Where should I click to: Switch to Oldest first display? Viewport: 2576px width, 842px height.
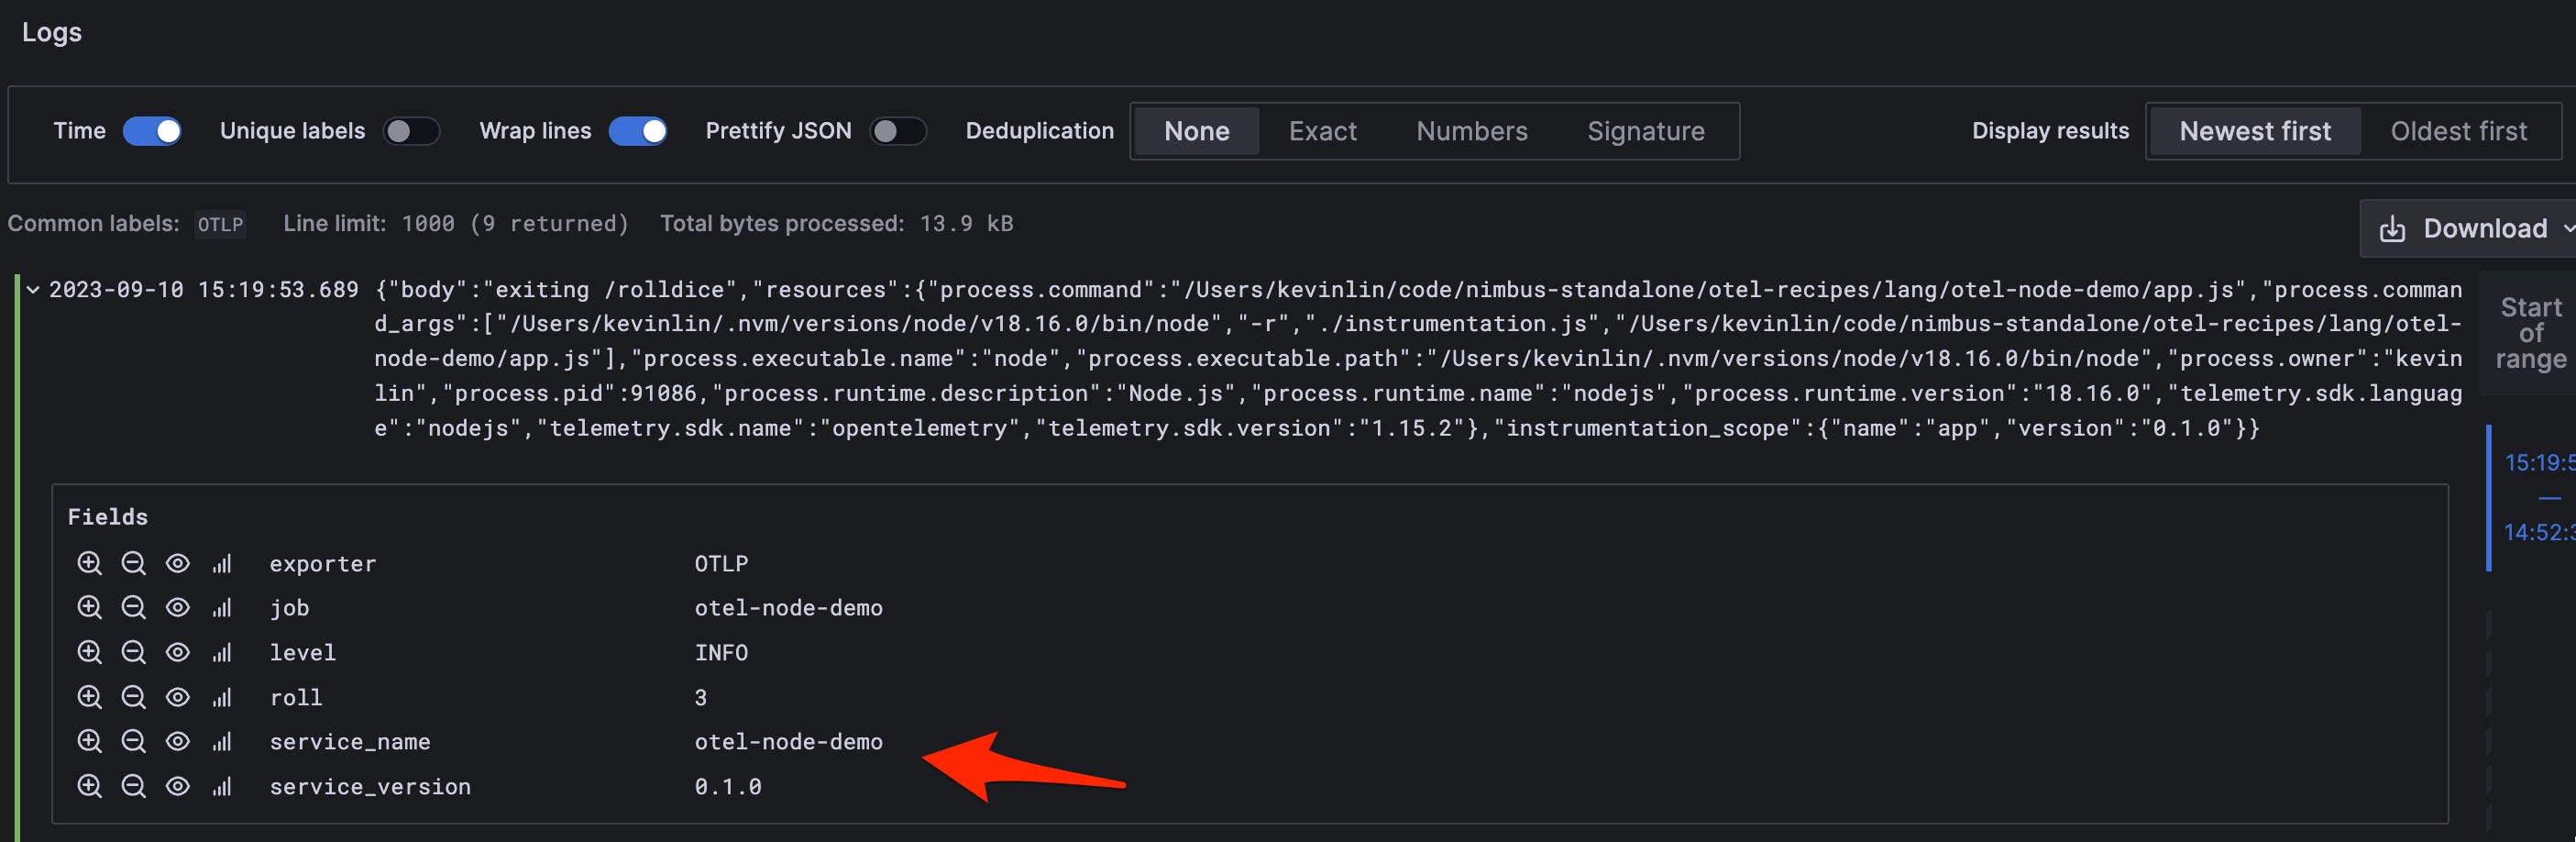(x=2458, y=131)
